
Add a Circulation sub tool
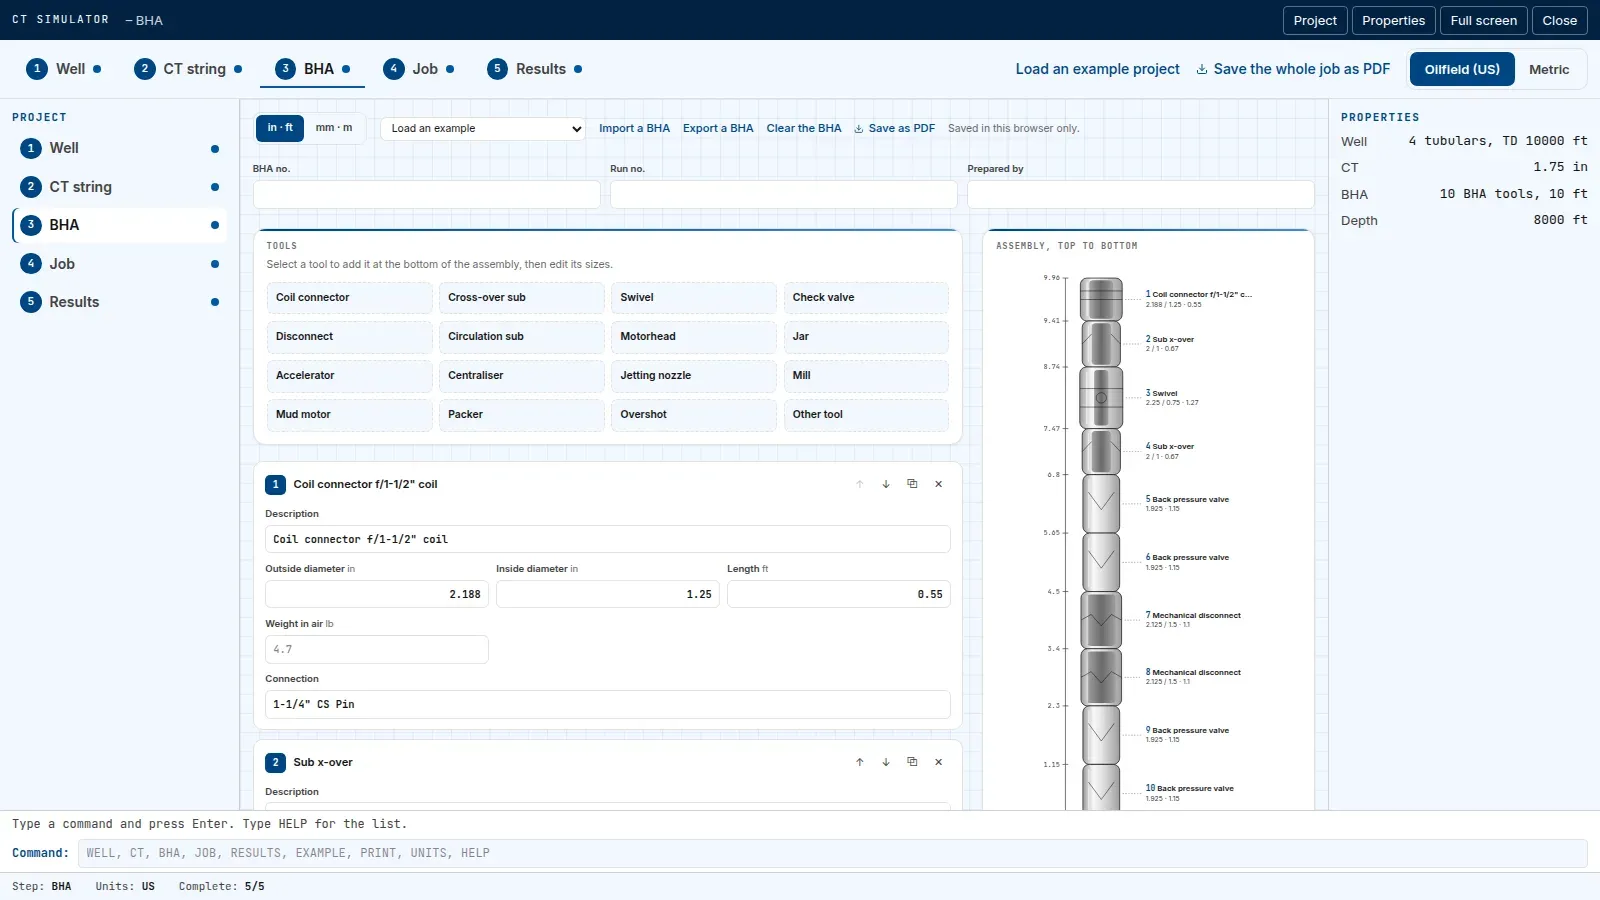[x=521, y=337]
